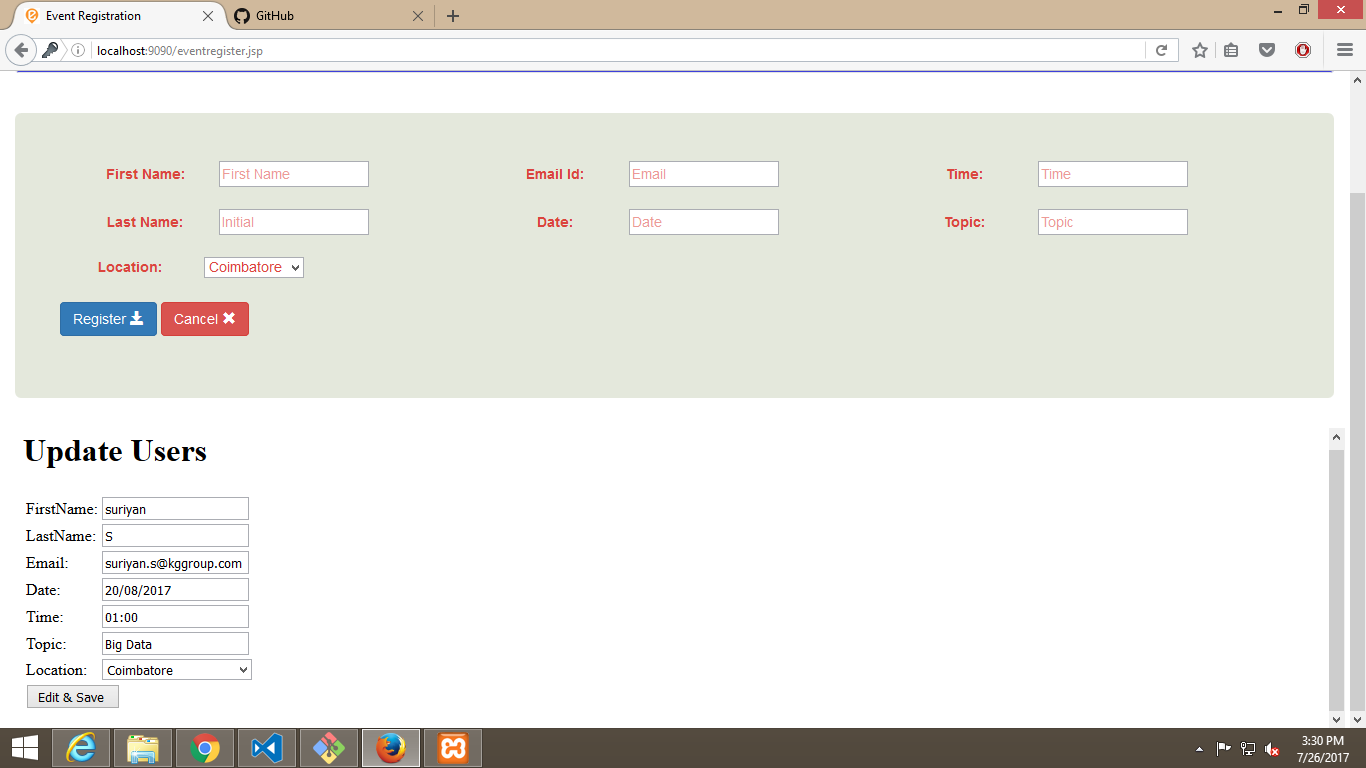The height and width of the screenshot is (768, 1366).
Task: Reload the page with the refresh icon
Action: pos(1161,50)
